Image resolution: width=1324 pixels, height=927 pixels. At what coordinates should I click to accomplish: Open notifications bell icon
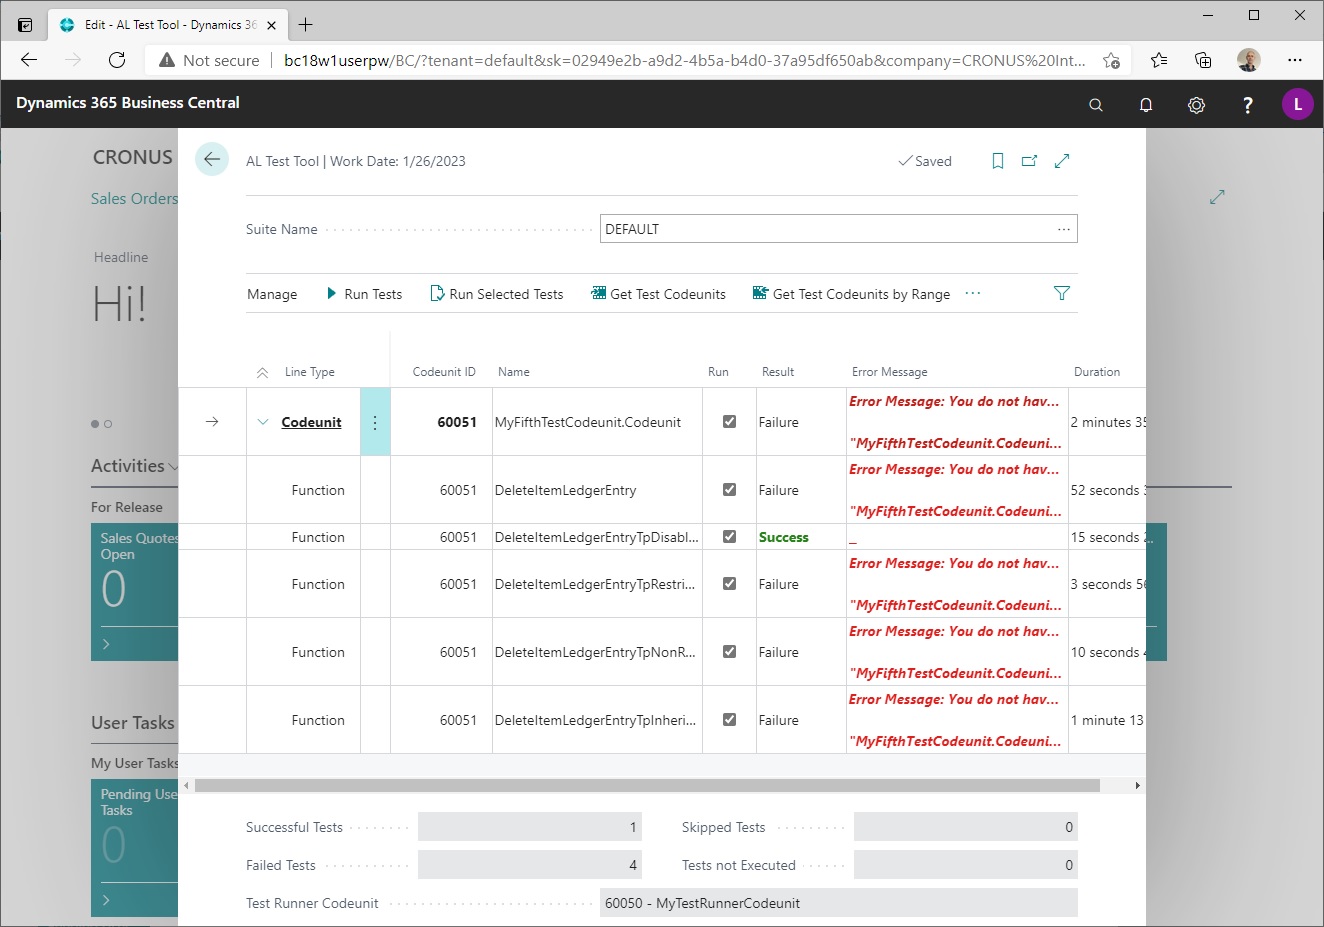[1146, 104]
